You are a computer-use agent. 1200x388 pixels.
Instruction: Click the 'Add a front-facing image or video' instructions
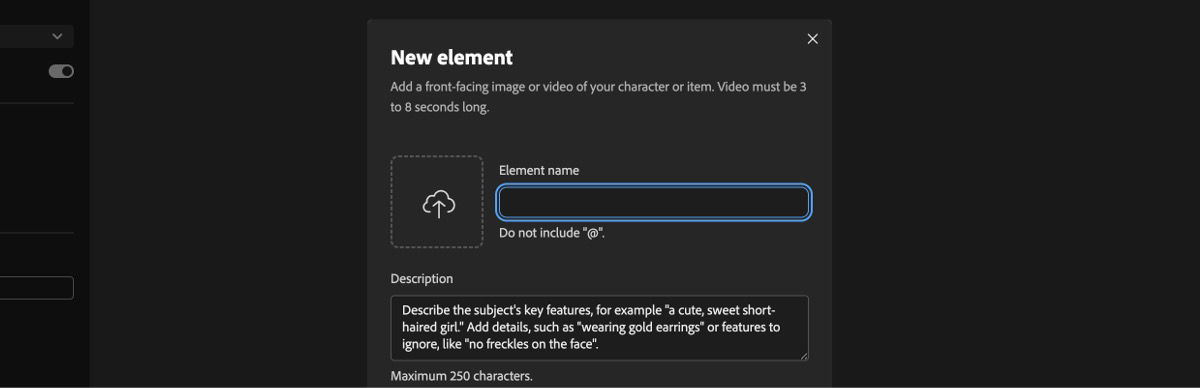coord(598,96)
